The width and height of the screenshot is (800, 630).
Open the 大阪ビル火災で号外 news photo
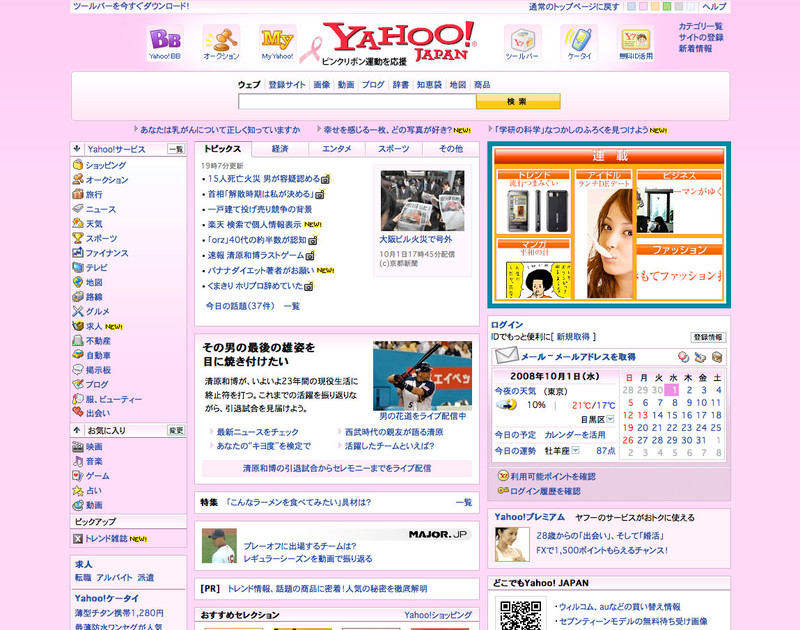tap(422, 200)
